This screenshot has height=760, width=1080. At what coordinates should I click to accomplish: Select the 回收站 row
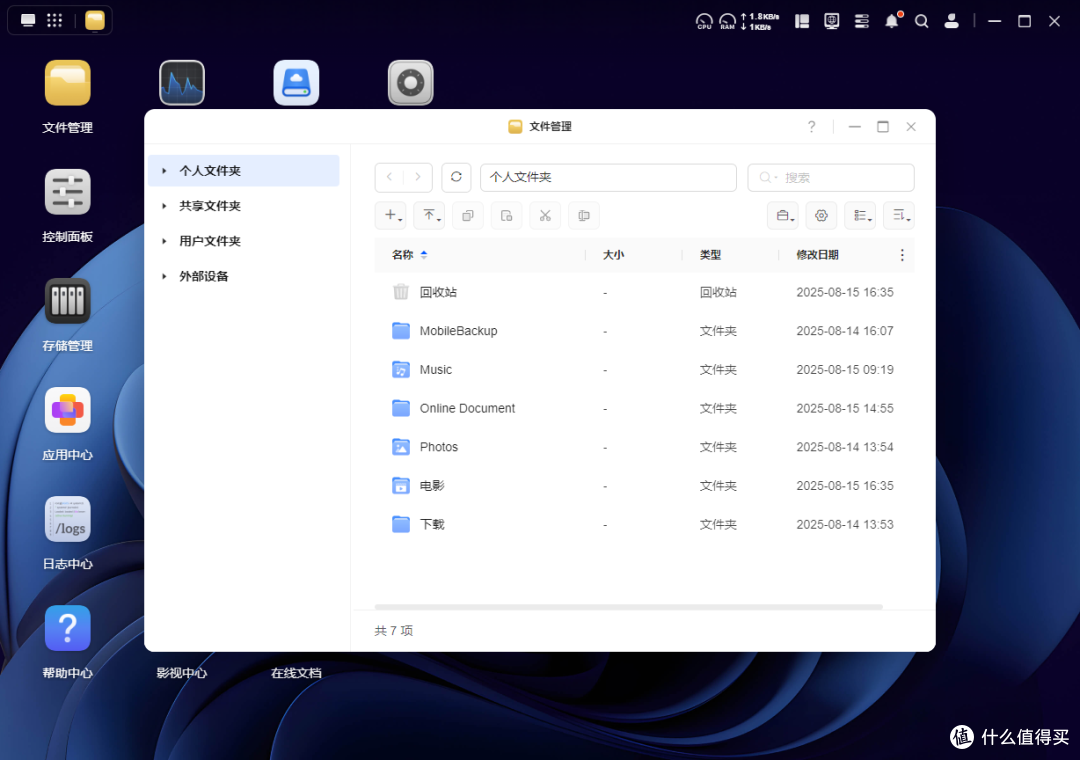[644, 292]
